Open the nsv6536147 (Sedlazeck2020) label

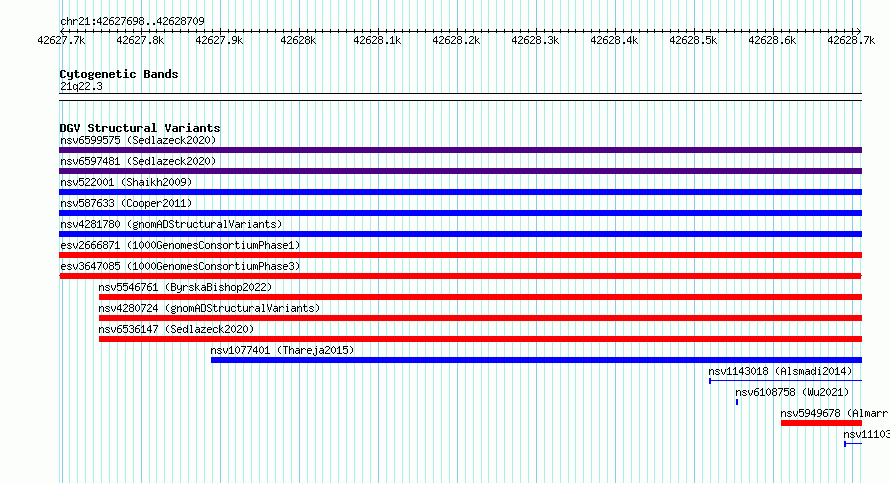pyautogui.click(x=176, y=329)
